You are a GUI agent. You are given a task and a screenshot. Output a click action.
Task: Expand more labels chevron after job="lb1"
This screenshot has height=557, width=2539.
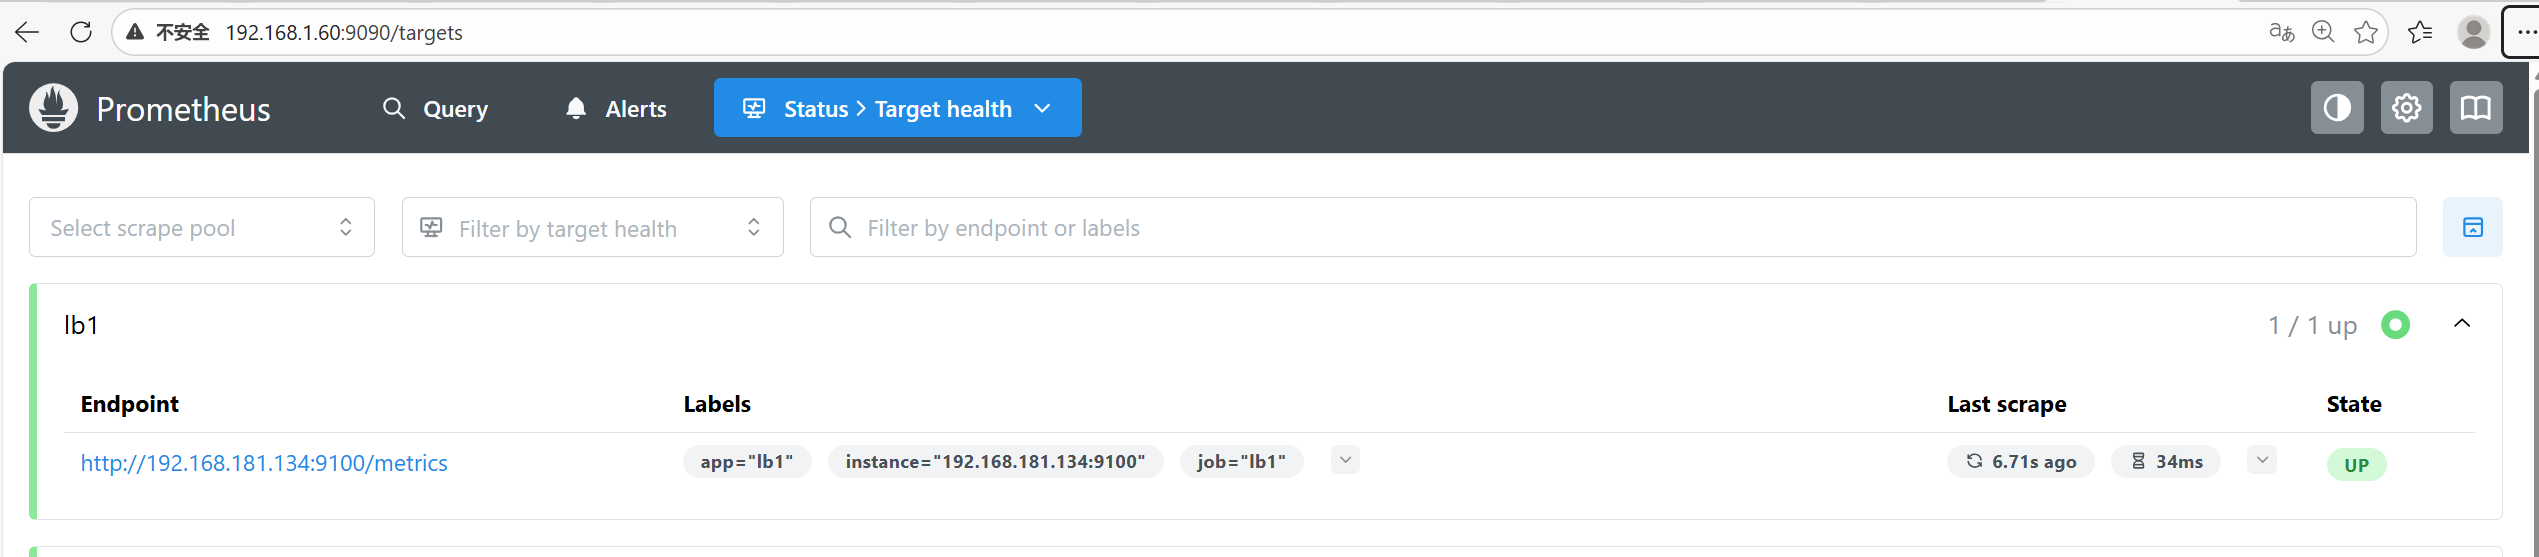pos(1345,460)
